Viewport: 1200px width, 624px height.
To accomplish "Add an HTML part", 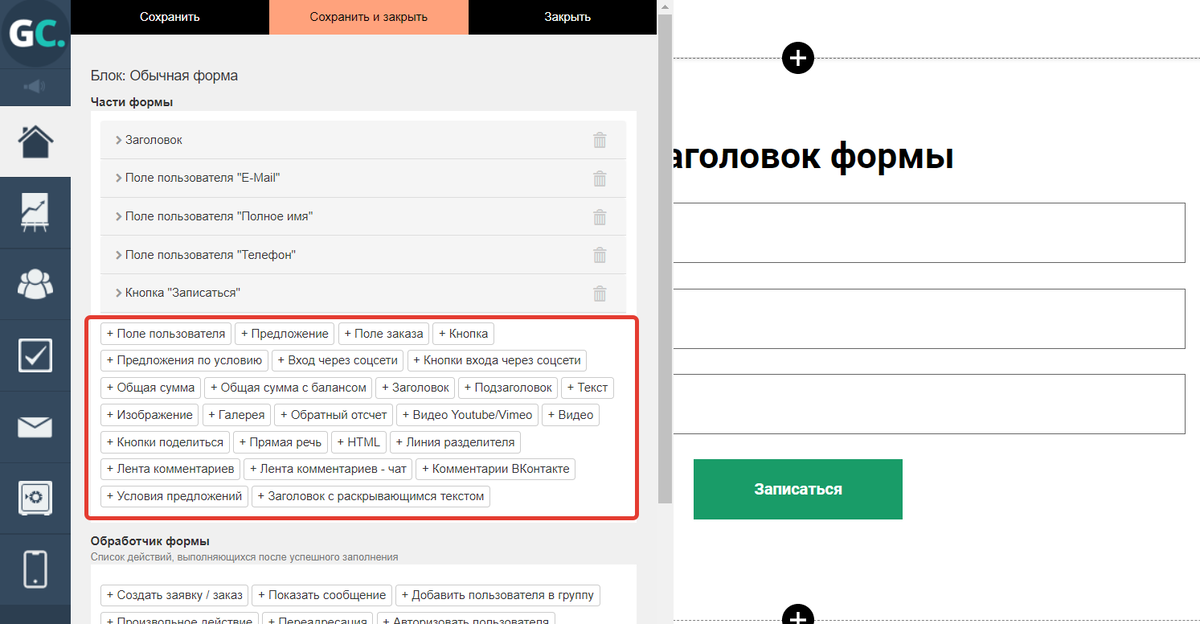I will point(361,442).
